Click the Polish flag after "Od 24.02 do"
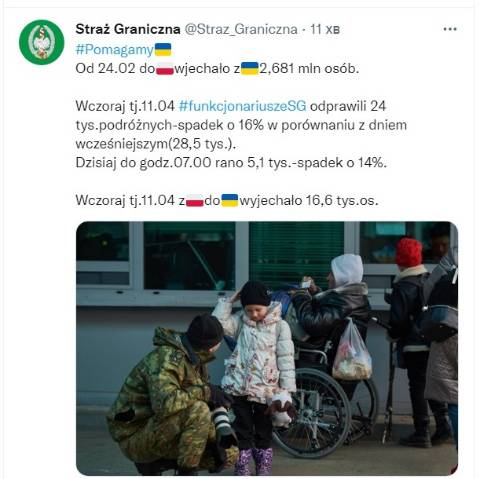The width and height of the screenshot is (480, 479). click(165, 68)
